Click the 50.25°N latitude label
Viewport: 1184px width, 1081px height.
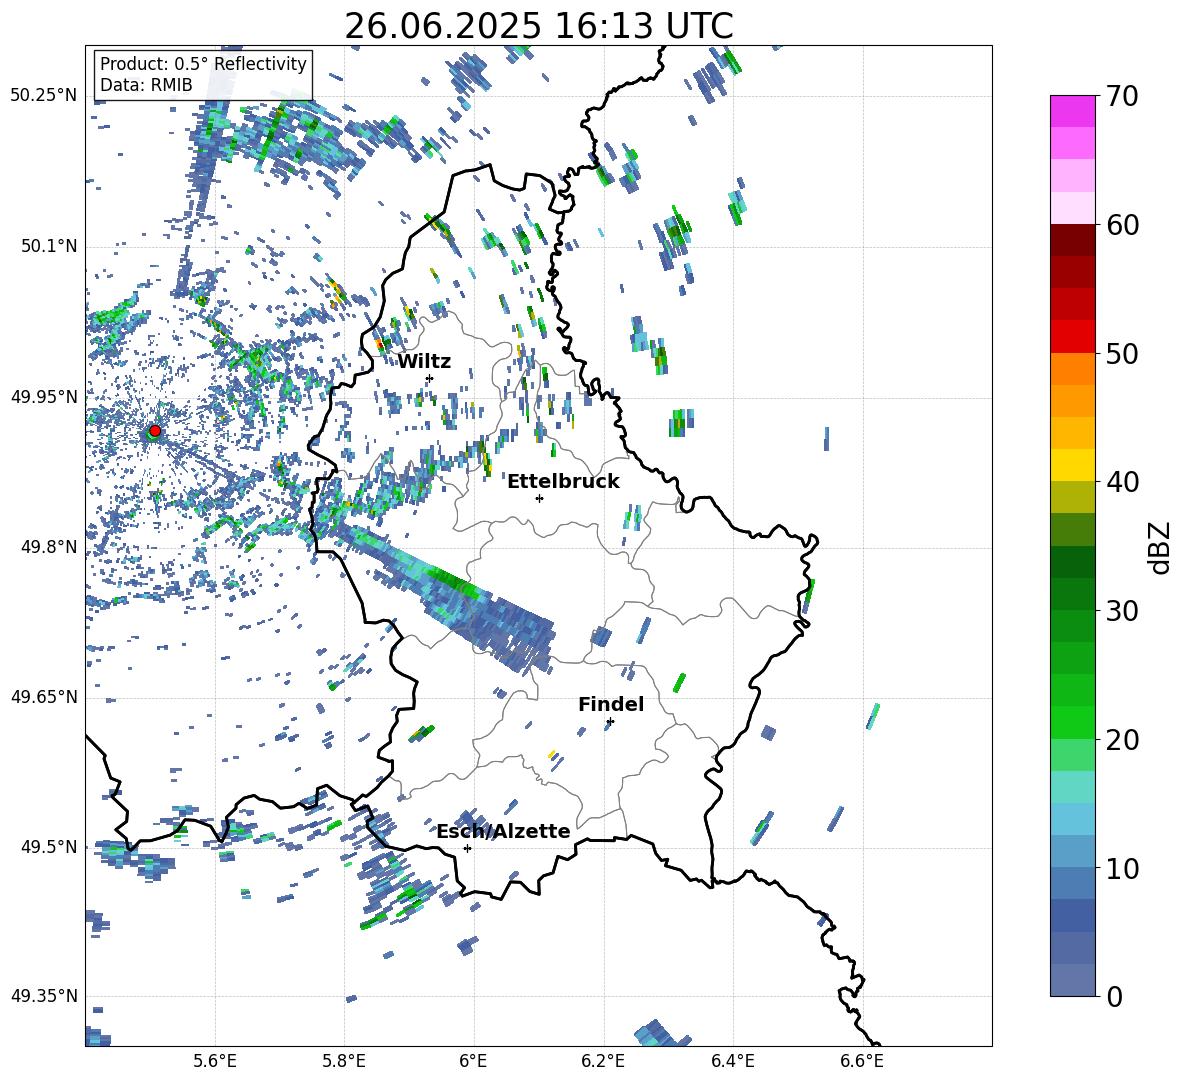(x=44, y=96)
